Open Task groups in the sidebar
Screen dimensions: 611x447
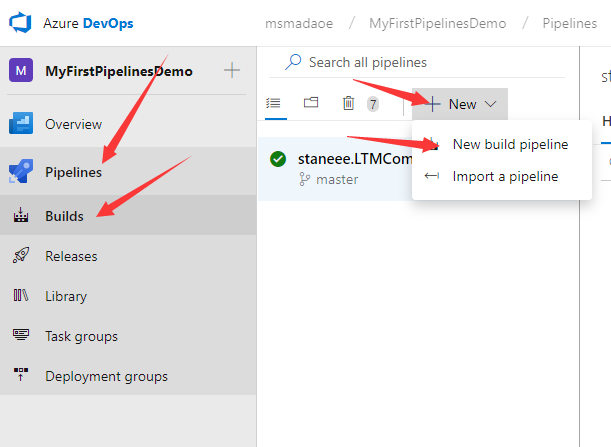(128, 336)
